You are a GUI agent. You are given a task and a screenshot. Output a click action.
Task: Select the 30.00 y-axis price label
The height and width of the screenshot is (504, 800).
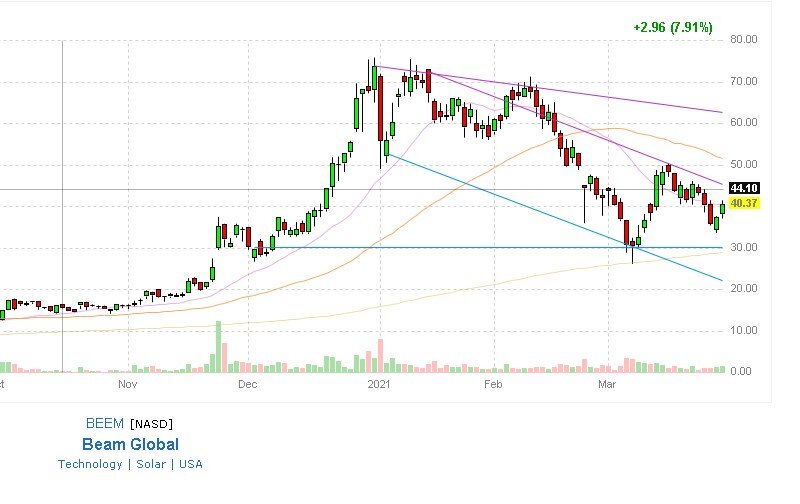click(744, 247)
